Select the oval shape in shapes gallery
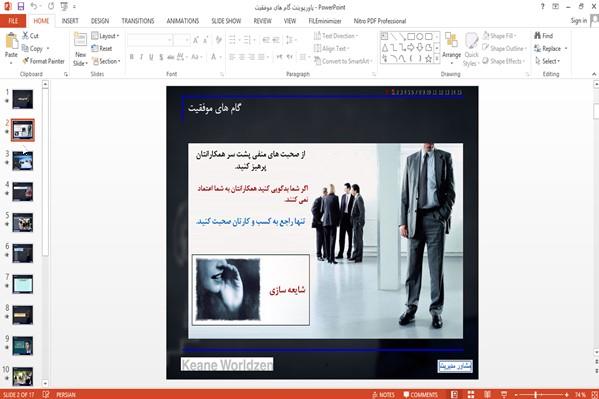This screenshot has width=599, height=399. click(419, 37)
